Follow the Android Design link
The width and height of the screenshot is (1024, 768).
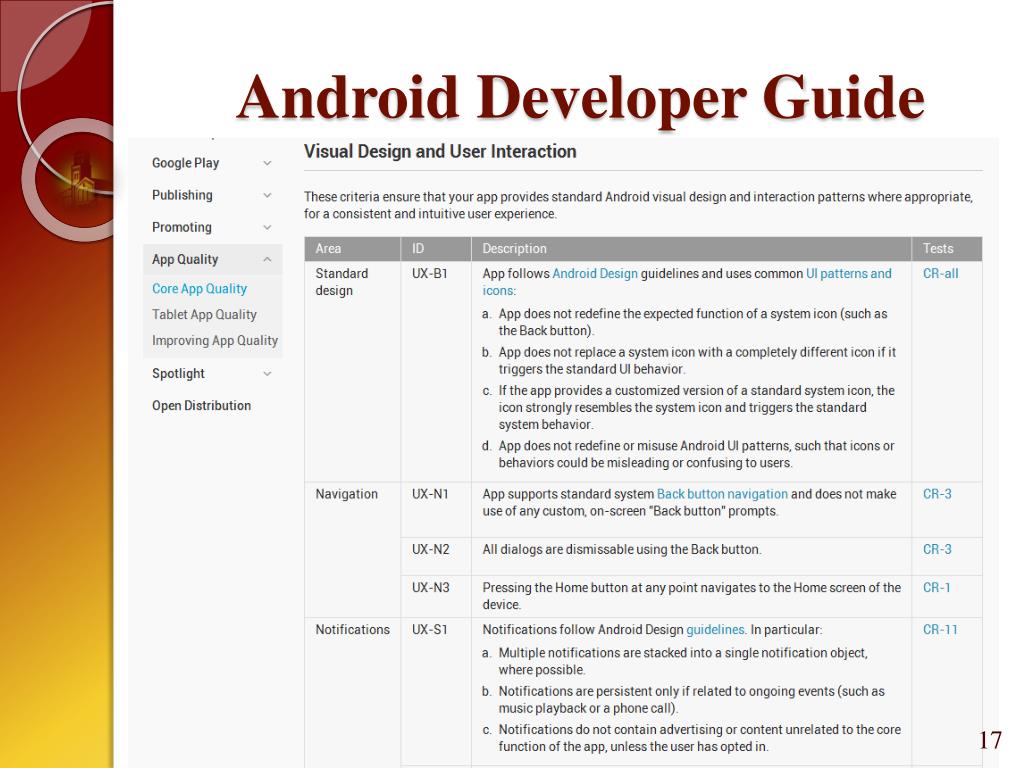(595, 274)
